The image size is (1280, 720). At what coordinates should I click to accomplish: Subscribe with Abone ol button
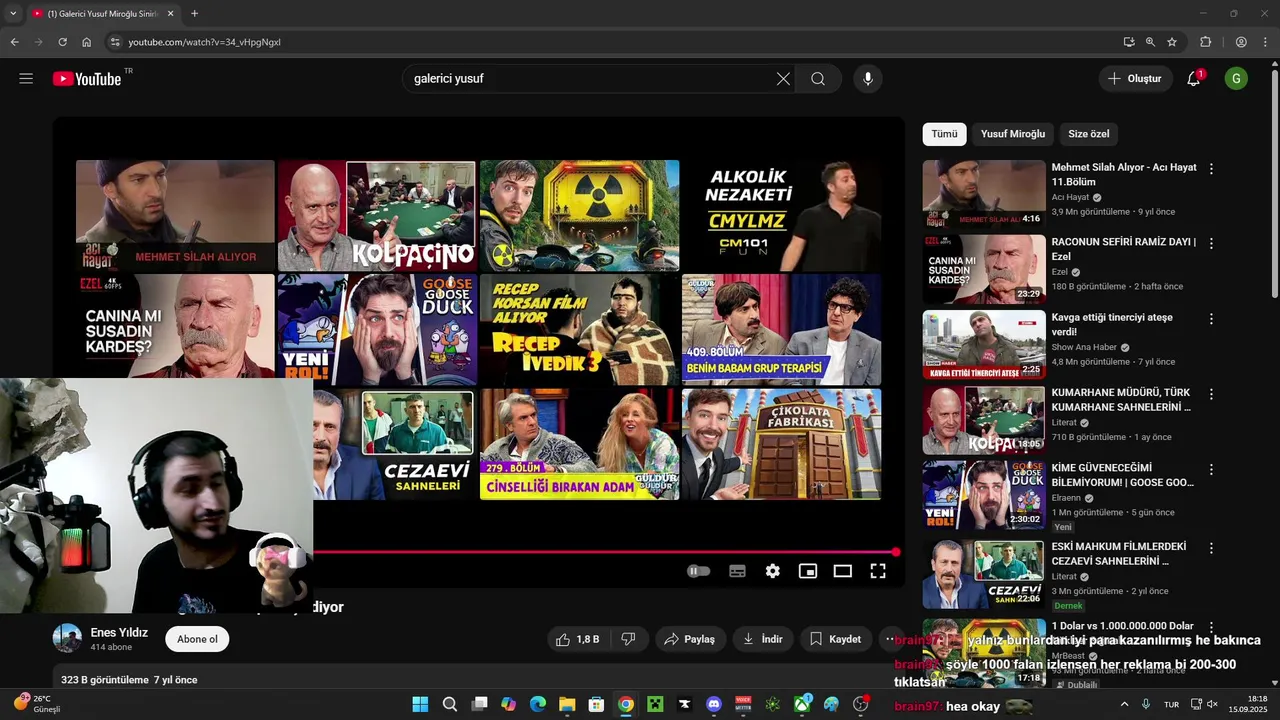tap(197, 639)
